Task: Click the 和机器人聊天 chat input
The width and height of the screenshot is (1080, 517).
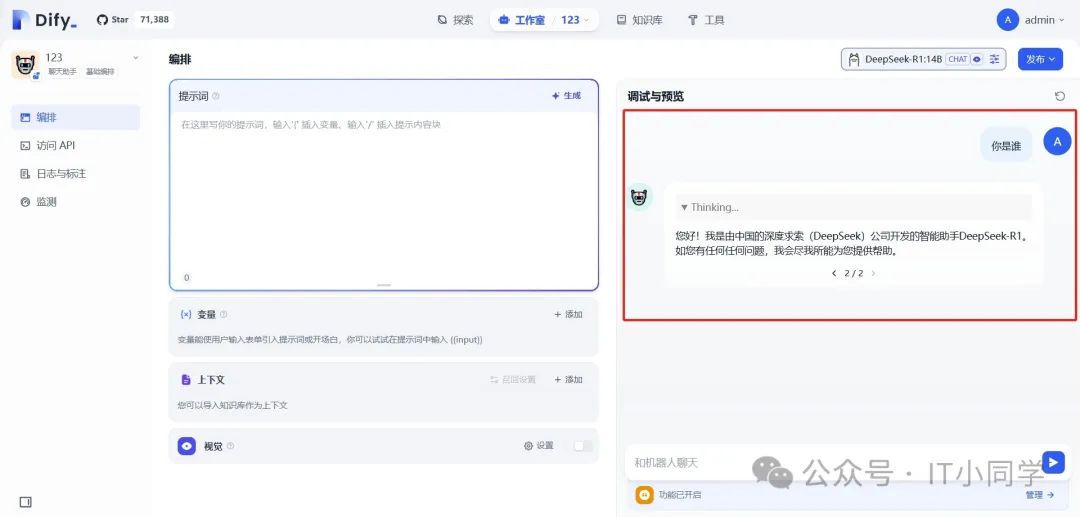Action: pos(831,463)
